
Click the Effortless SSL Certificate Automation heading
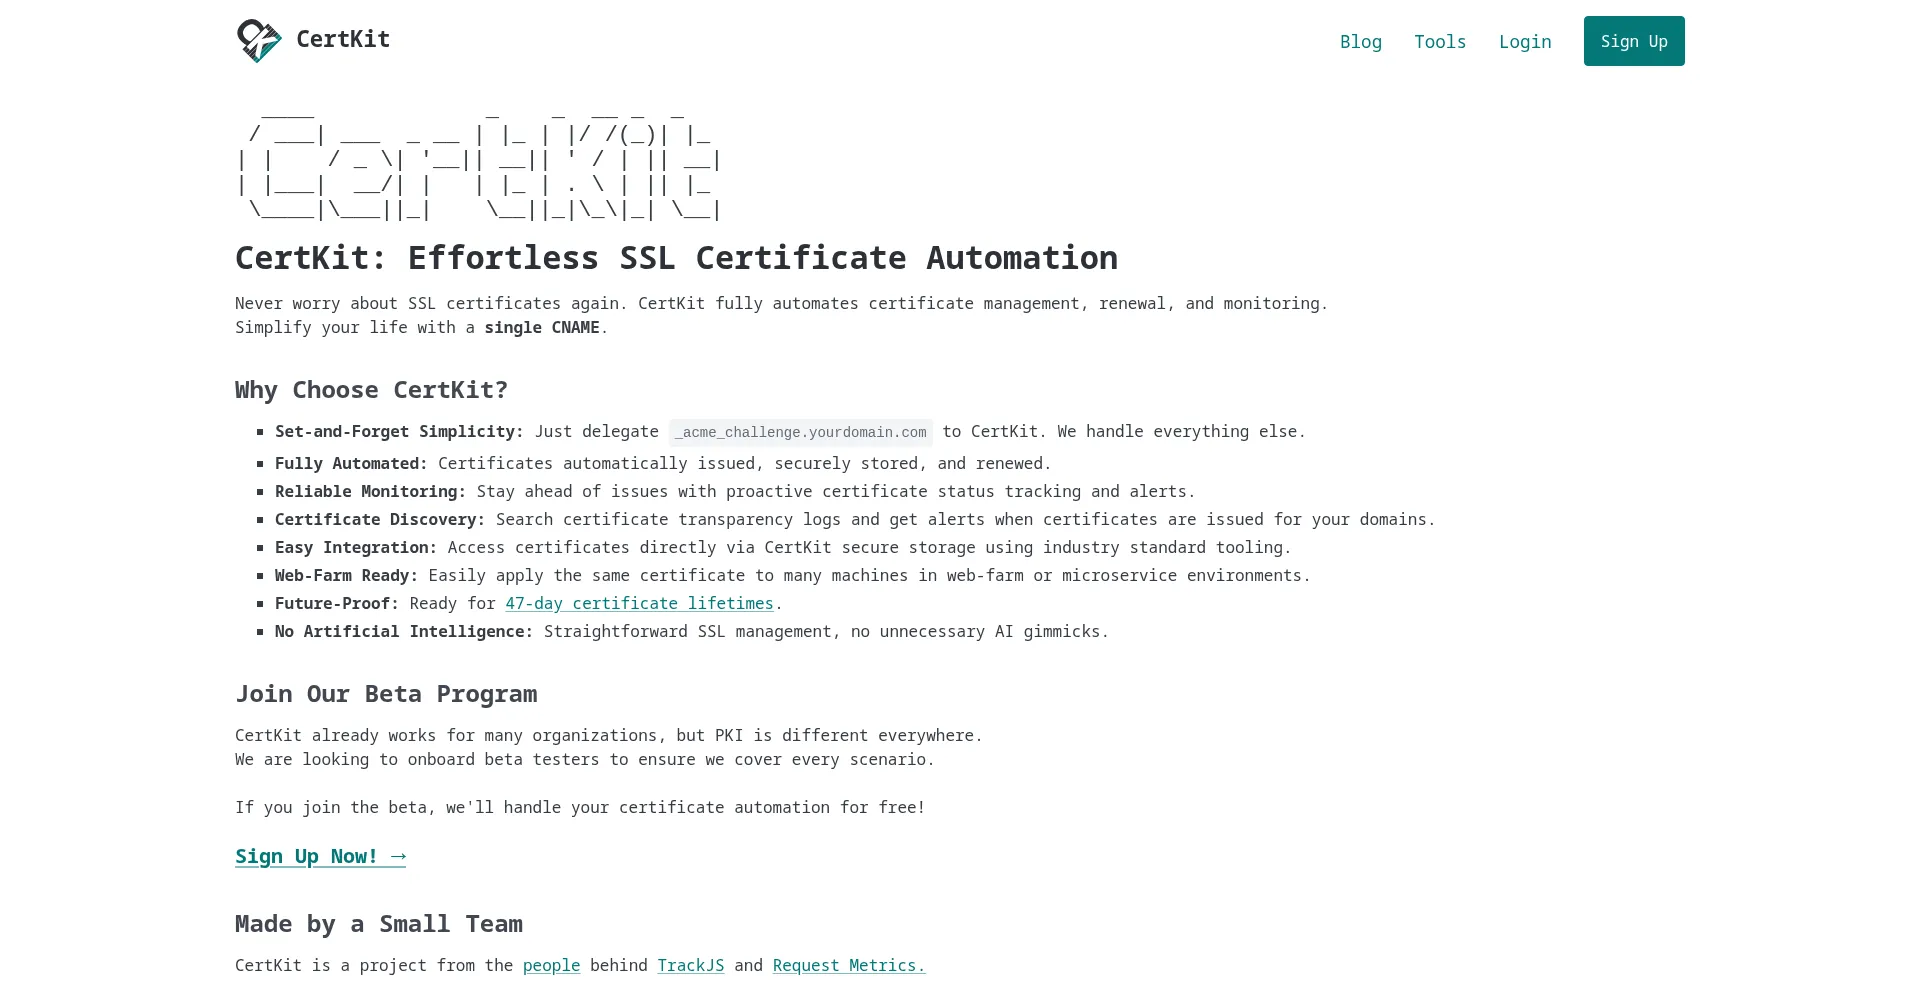676,258
